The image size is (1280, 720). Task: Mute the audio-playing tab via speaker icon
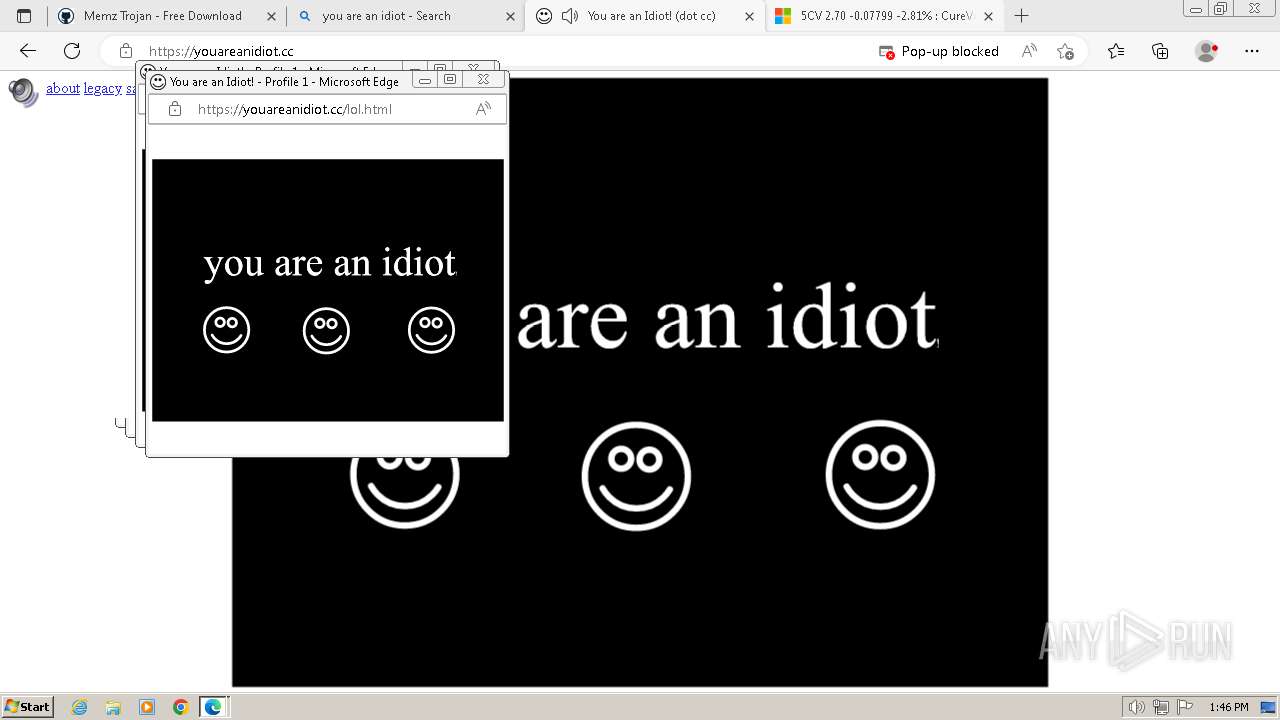[570, 16]
